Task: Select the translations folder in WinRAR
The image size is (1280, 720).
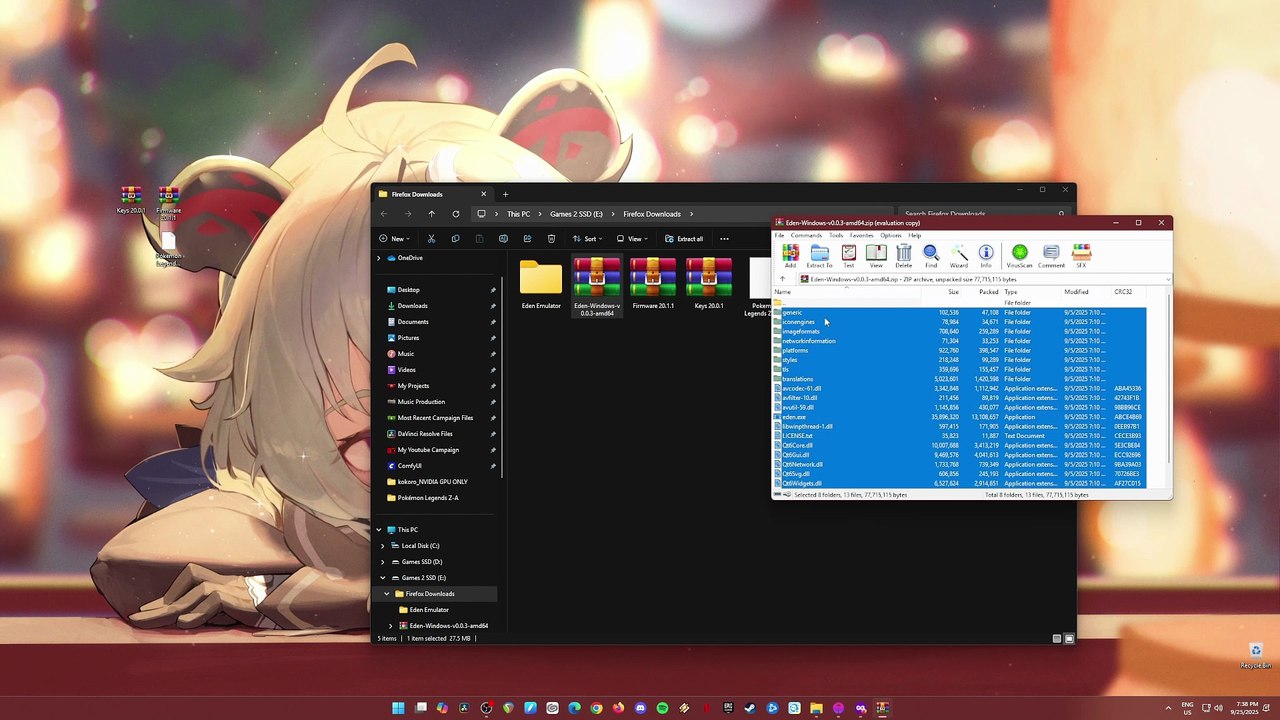Action: point(959,379)
